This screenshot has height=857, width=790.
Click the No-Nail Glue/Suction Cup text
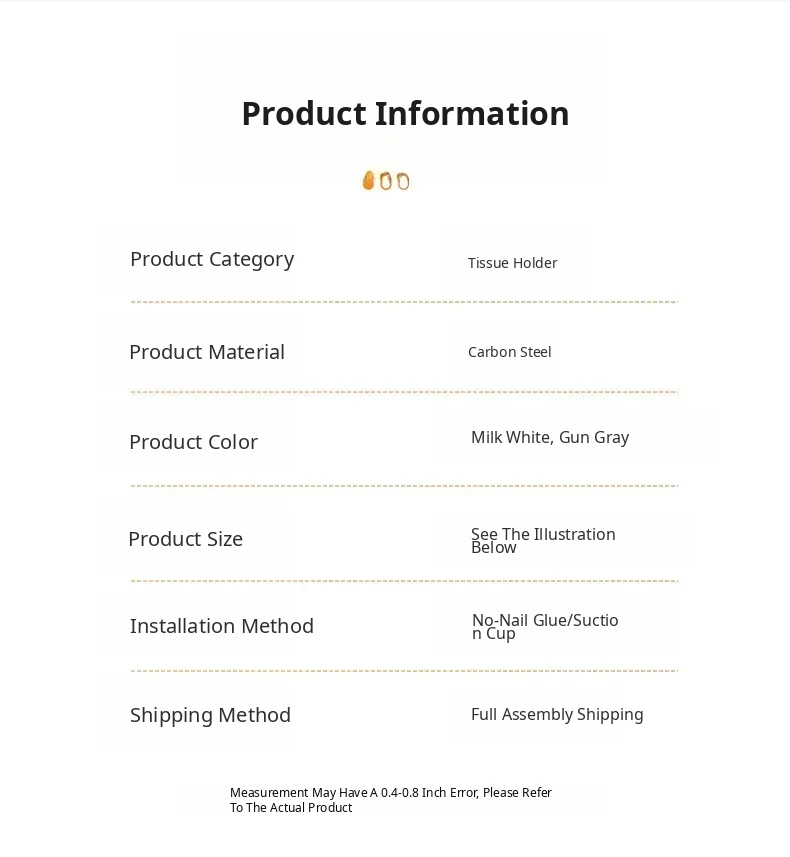tap(545, 626)
